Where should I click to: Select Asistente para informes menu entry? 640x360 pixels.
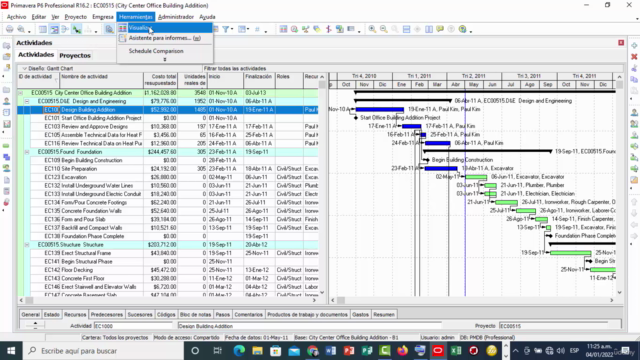(x=164, y=38)
